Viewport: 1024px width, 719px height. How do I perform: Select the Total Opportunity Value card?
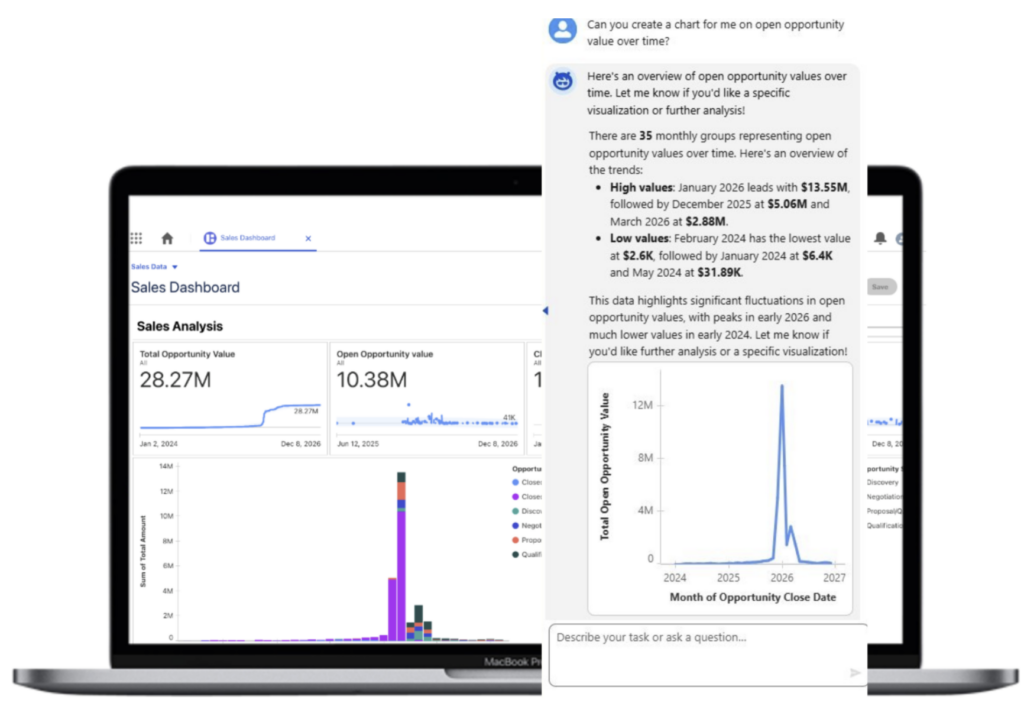coord(229,399)
